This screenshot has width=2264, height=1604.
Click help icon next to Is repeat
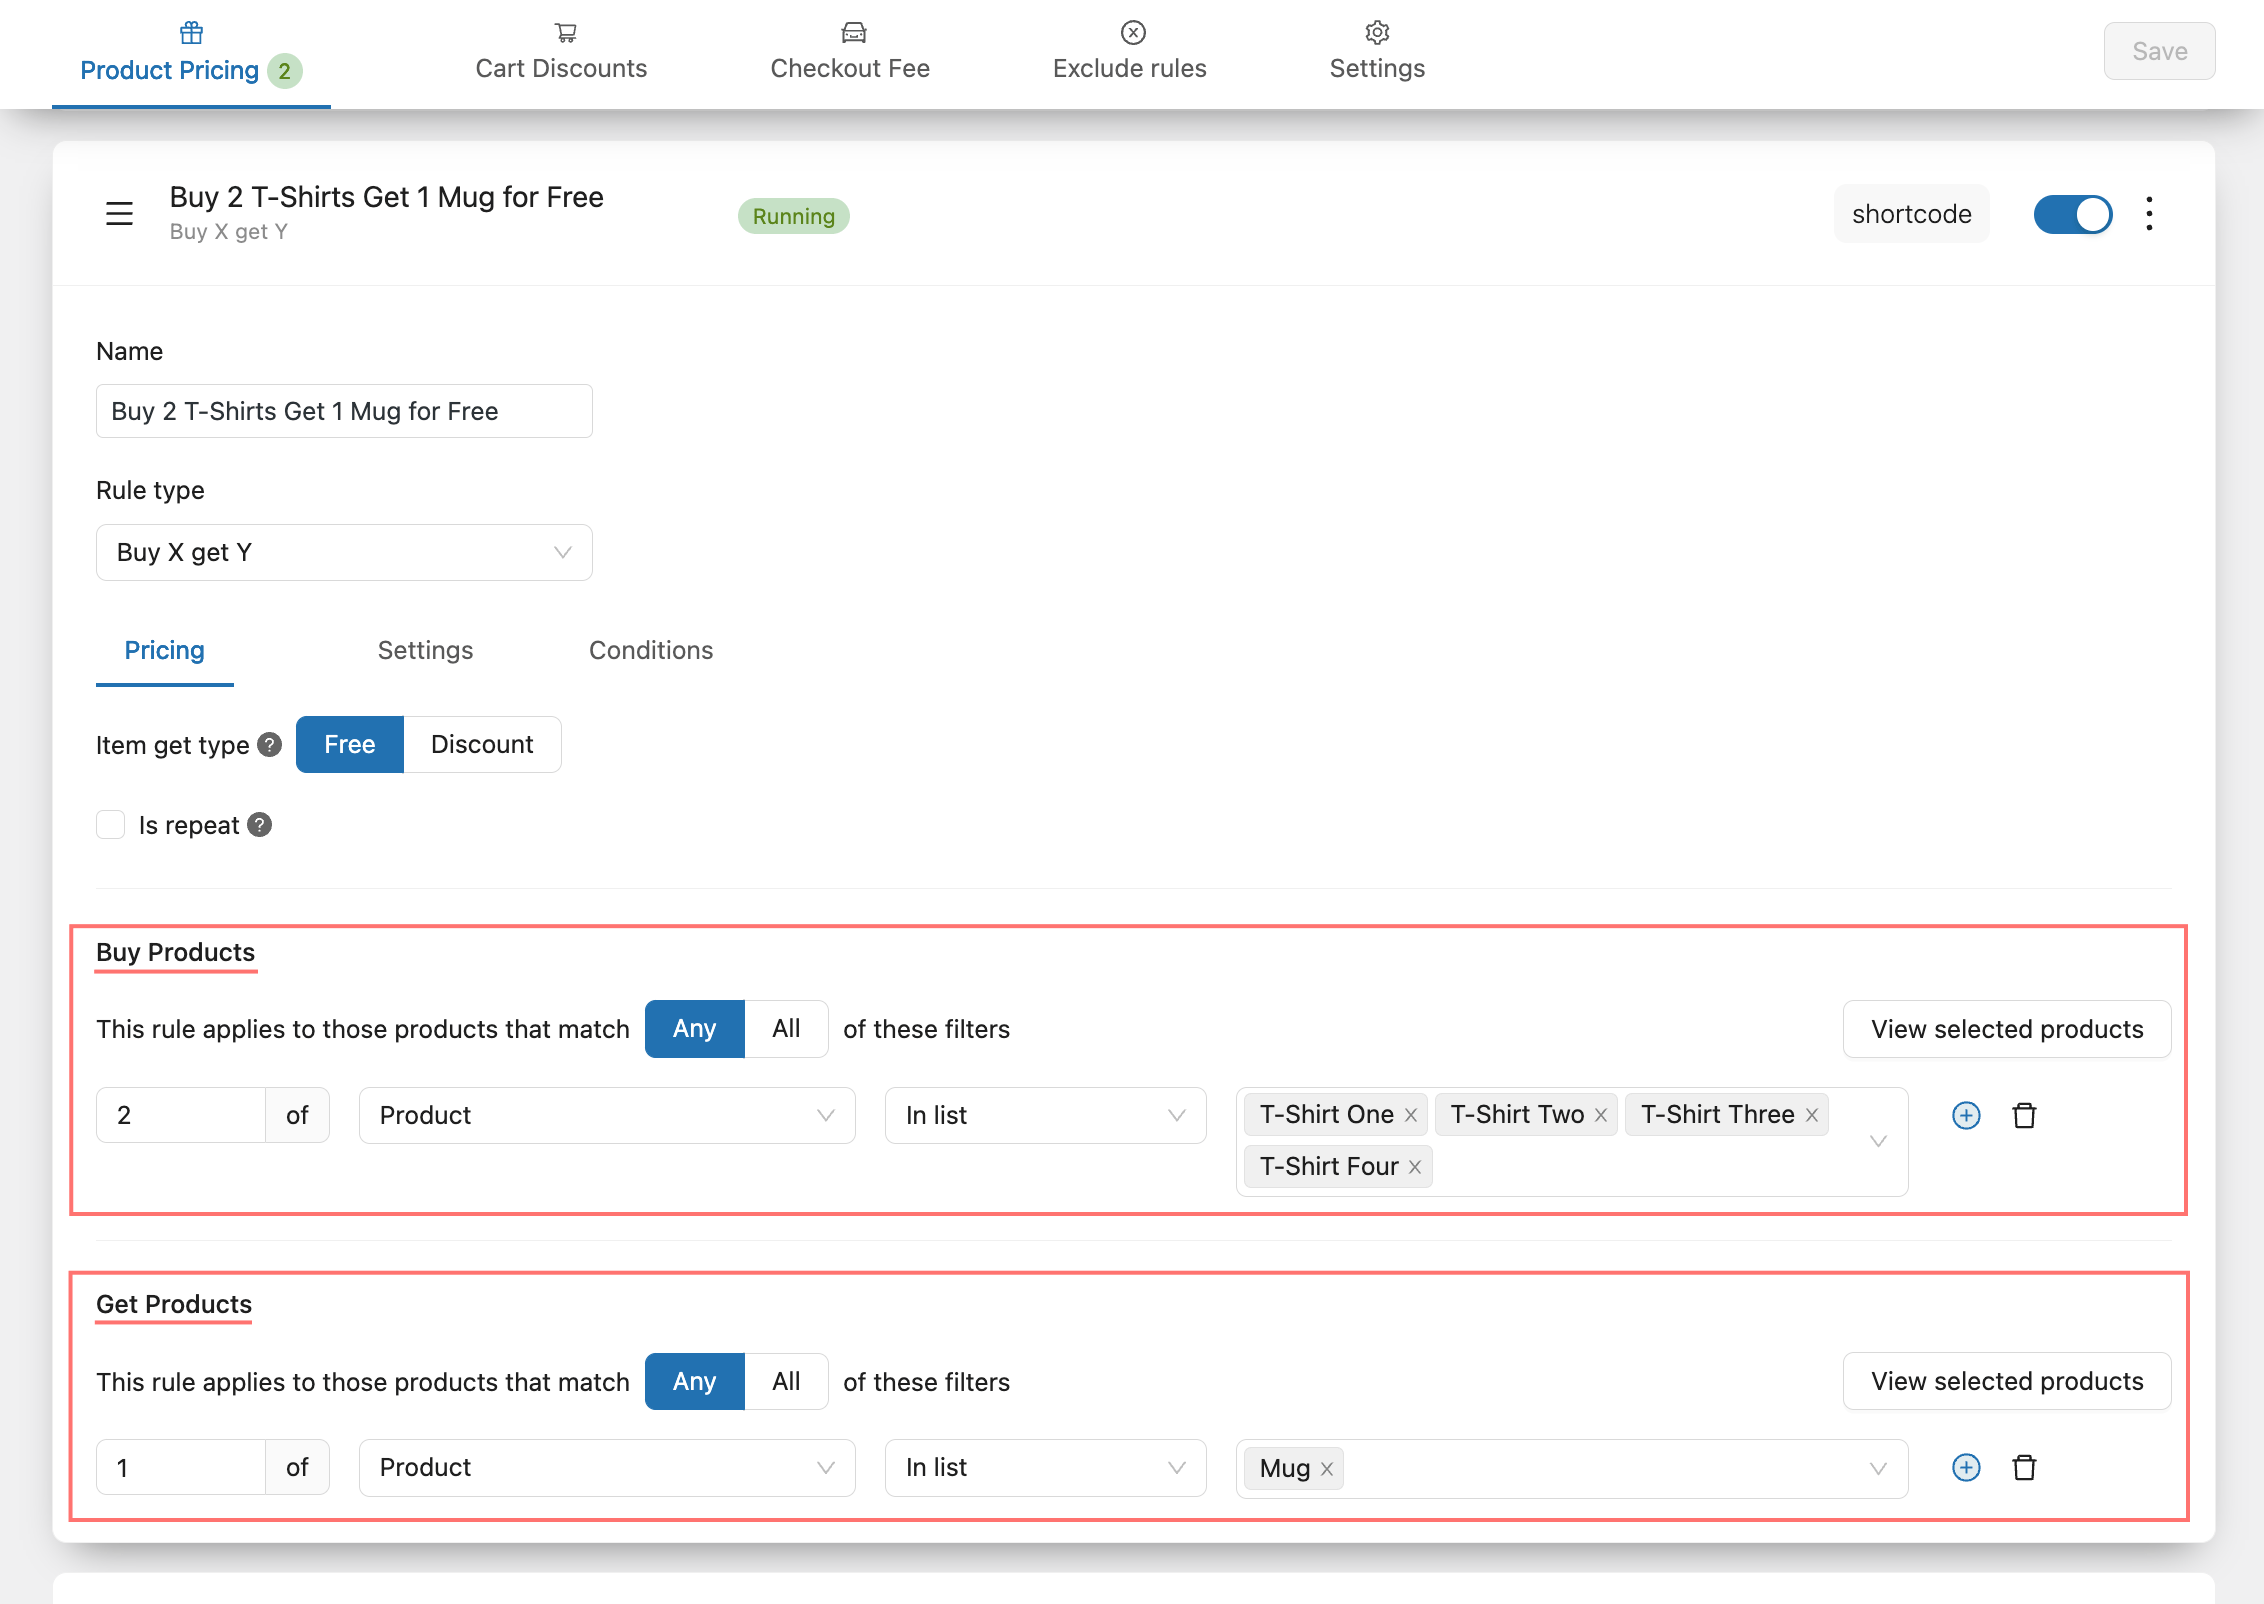(x=260, y=825)
